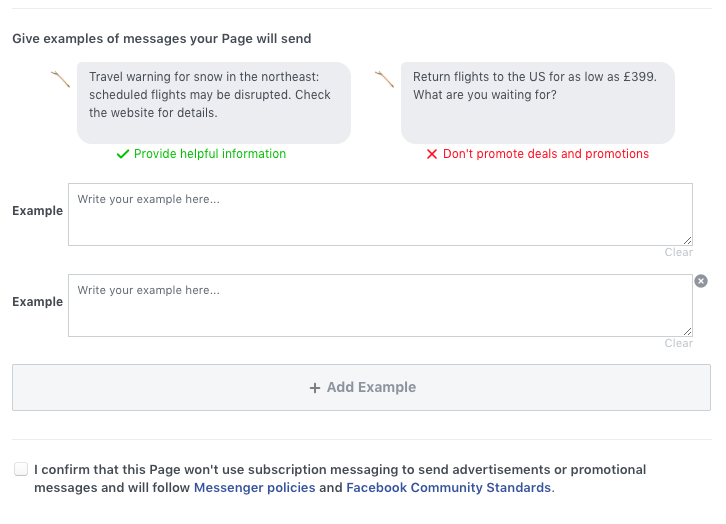Click the green checkmark icon
The height and width of the screenshot is (524, 726).
[x=123, y=154]
